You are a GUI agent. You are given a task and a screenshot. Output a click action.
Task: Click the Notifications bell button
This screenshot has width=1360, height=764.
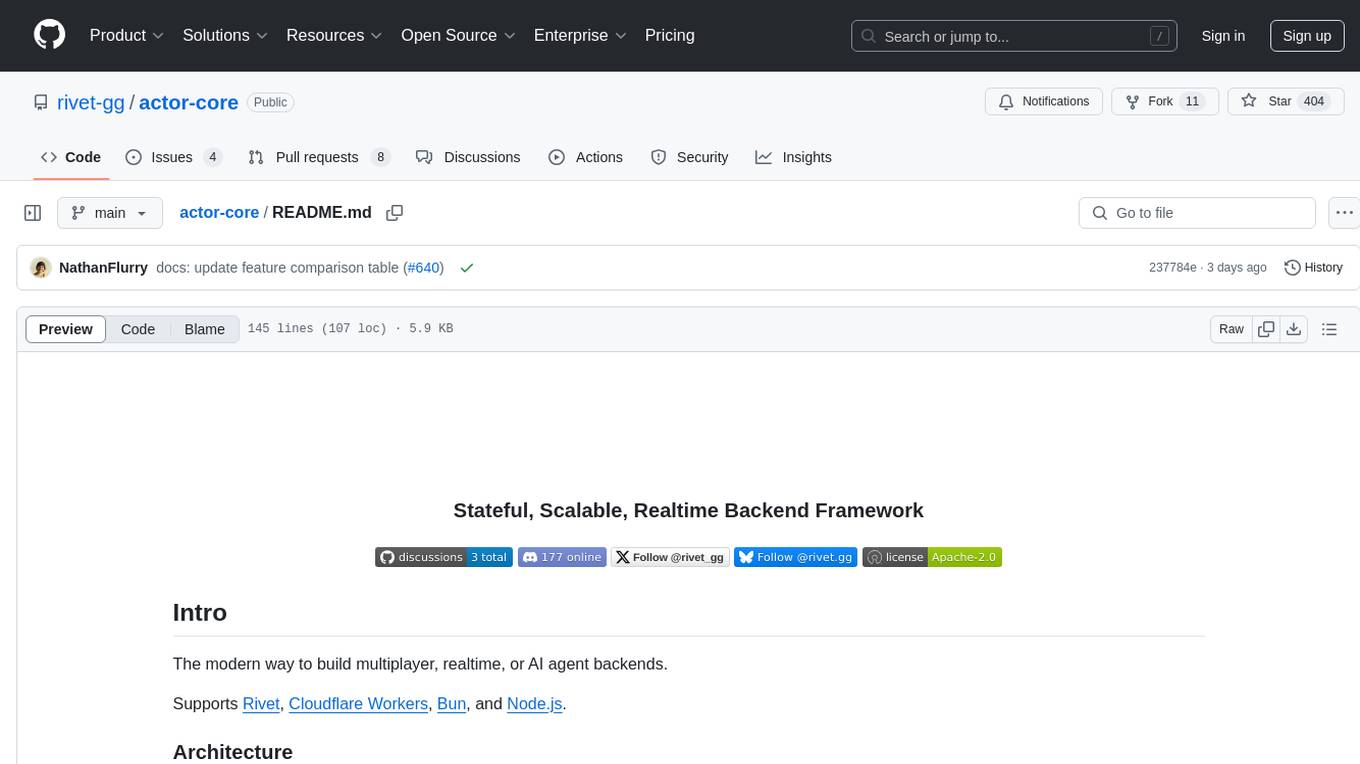click(1044, 102)
